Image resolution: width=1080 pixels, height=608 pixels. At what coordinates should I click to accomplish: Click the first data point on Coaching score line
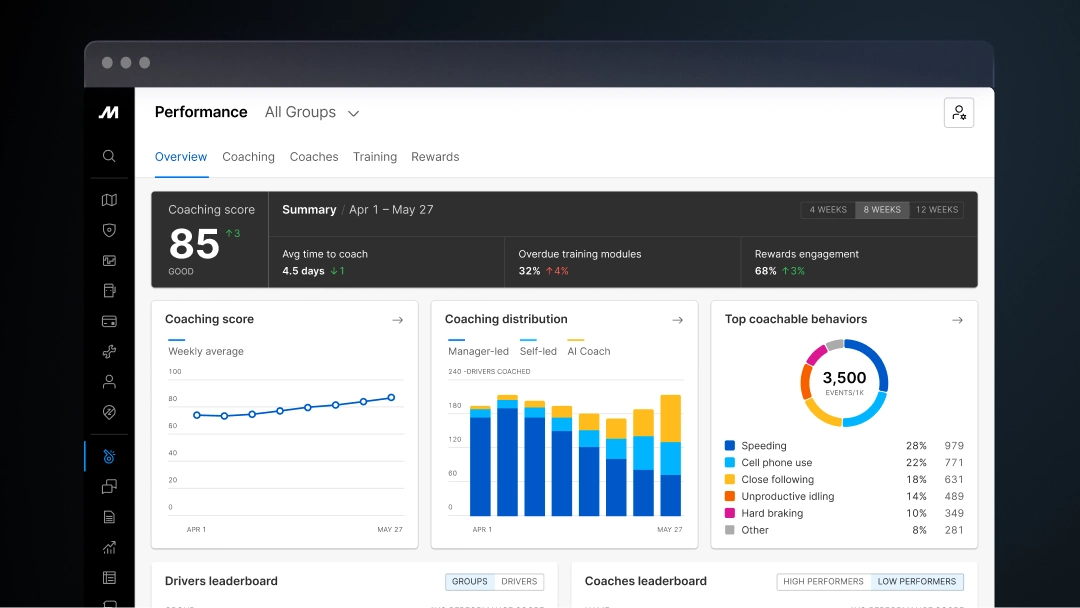pos(197,415)
